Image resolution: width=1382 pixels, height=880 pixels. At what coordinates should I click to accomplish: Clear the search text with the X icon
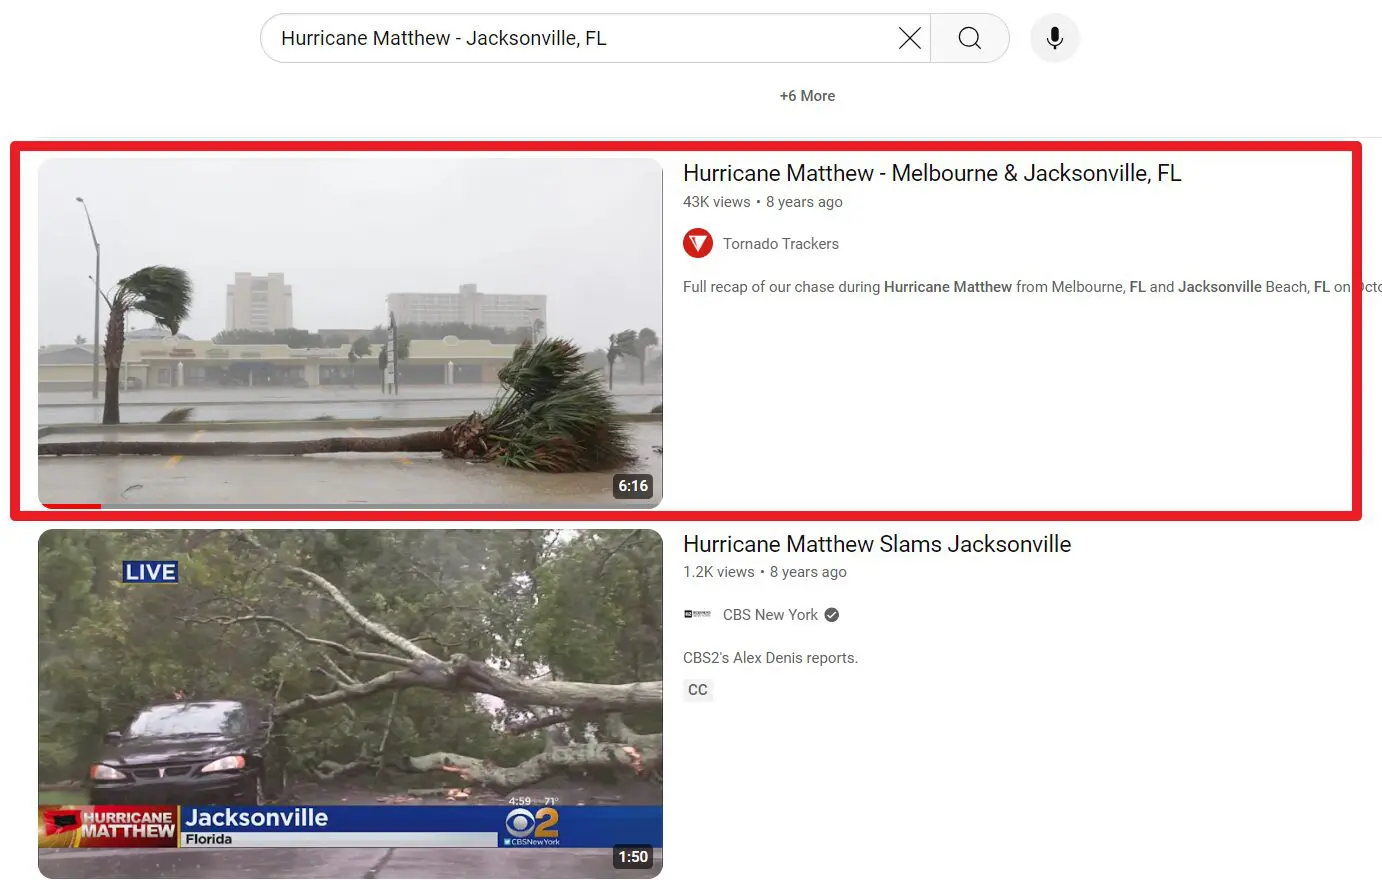click(x=910, y=39)
